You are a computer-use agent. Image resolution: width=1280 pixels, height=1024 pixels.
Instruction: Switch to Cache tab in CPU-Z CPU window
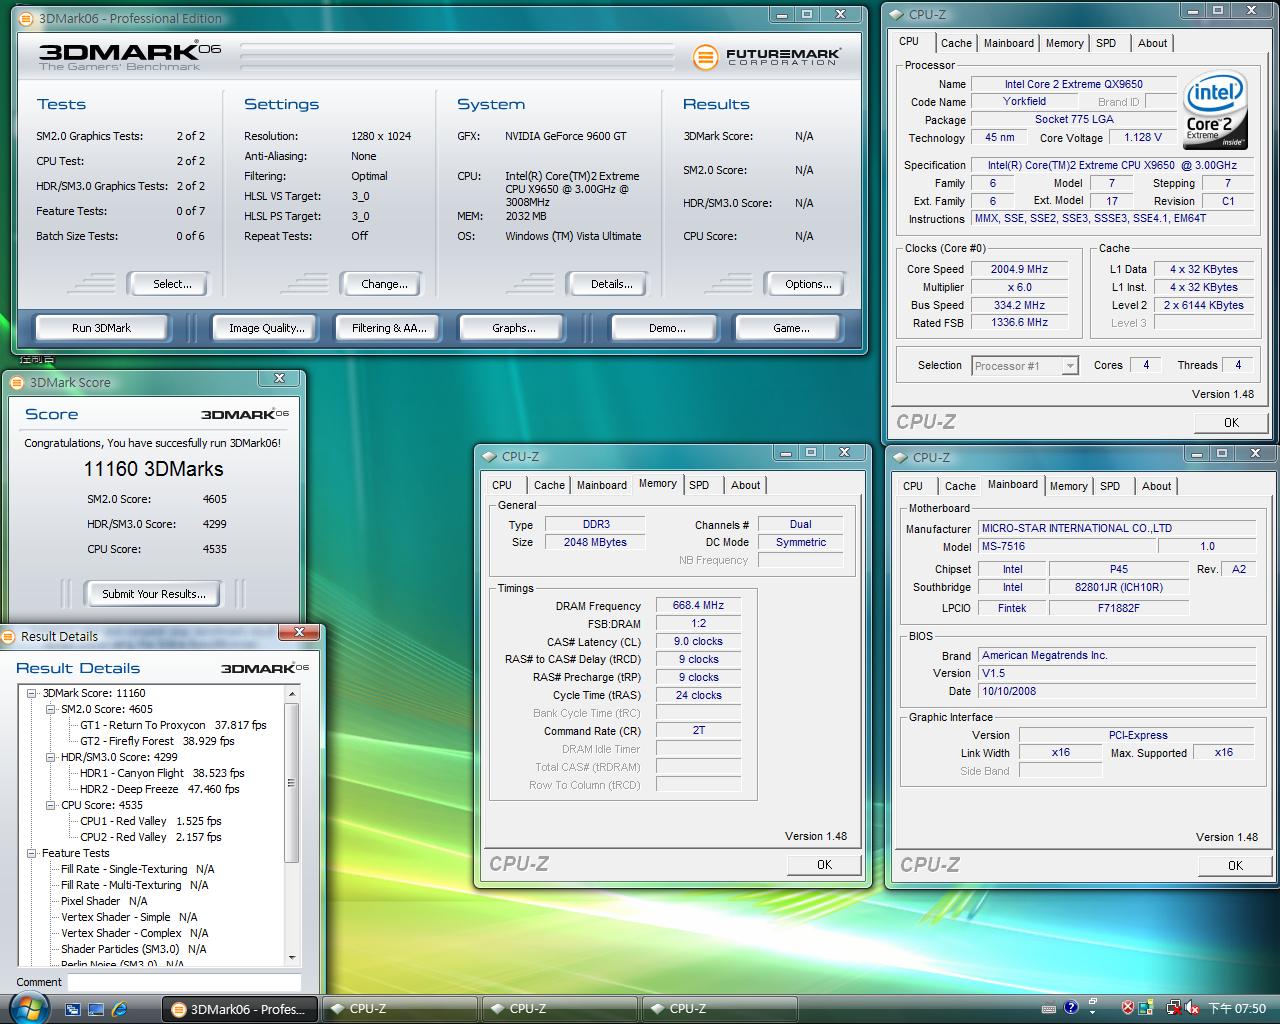[956, 43]
